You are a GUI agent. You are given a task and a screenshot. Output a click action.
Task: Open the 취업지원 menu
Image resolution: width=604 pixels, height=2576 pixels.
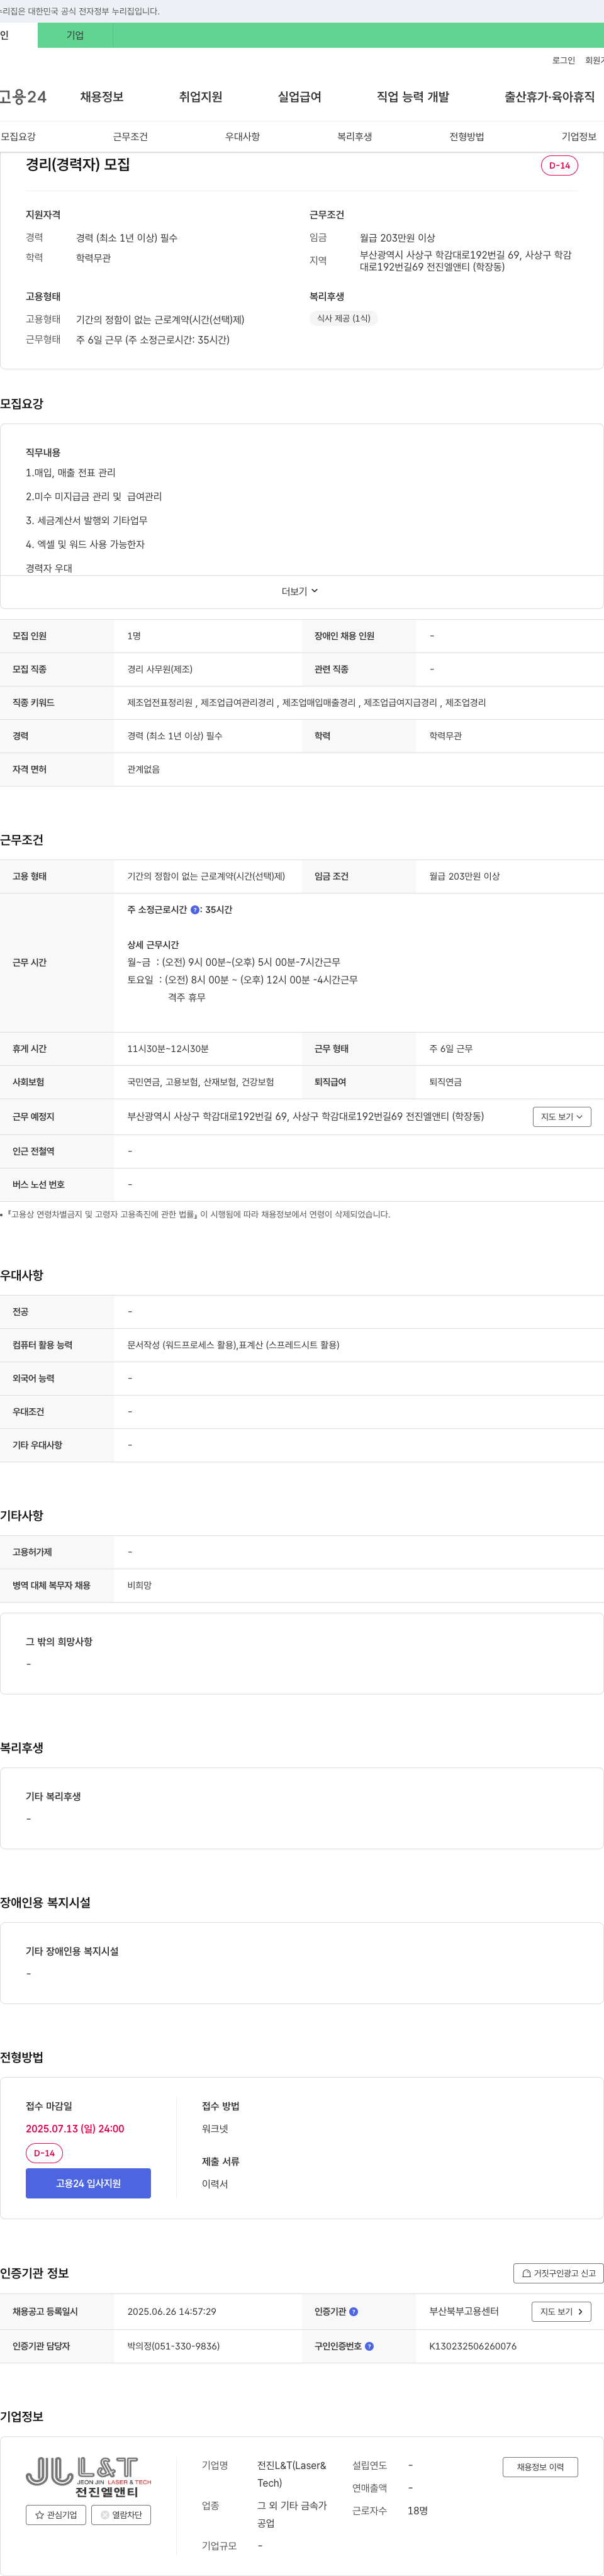[200, 97]
